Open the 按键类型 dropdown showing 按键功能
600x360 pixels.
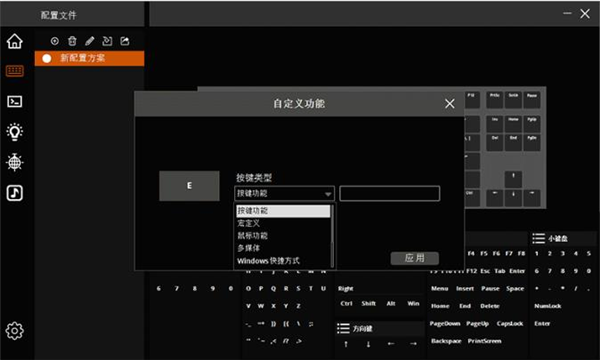[x=284, y=194]
